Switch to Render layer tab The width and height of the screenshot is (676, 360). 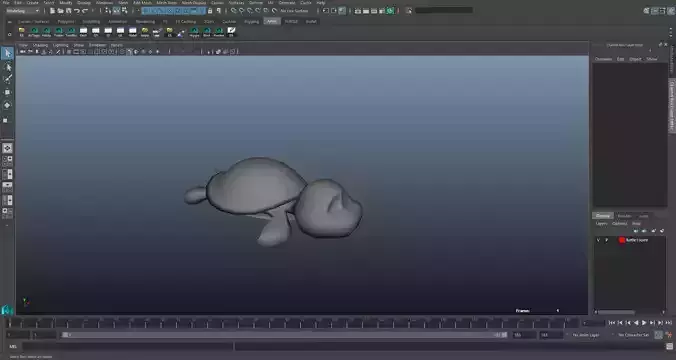coord(624,216)
